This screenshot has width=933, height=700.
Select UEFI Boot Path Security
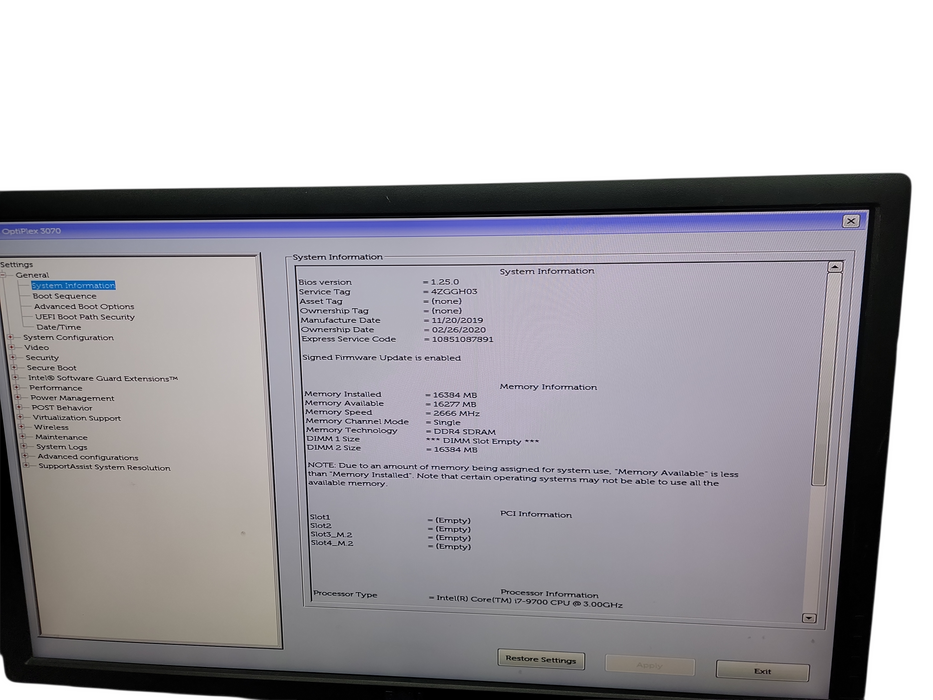click(x=84, y=317)
